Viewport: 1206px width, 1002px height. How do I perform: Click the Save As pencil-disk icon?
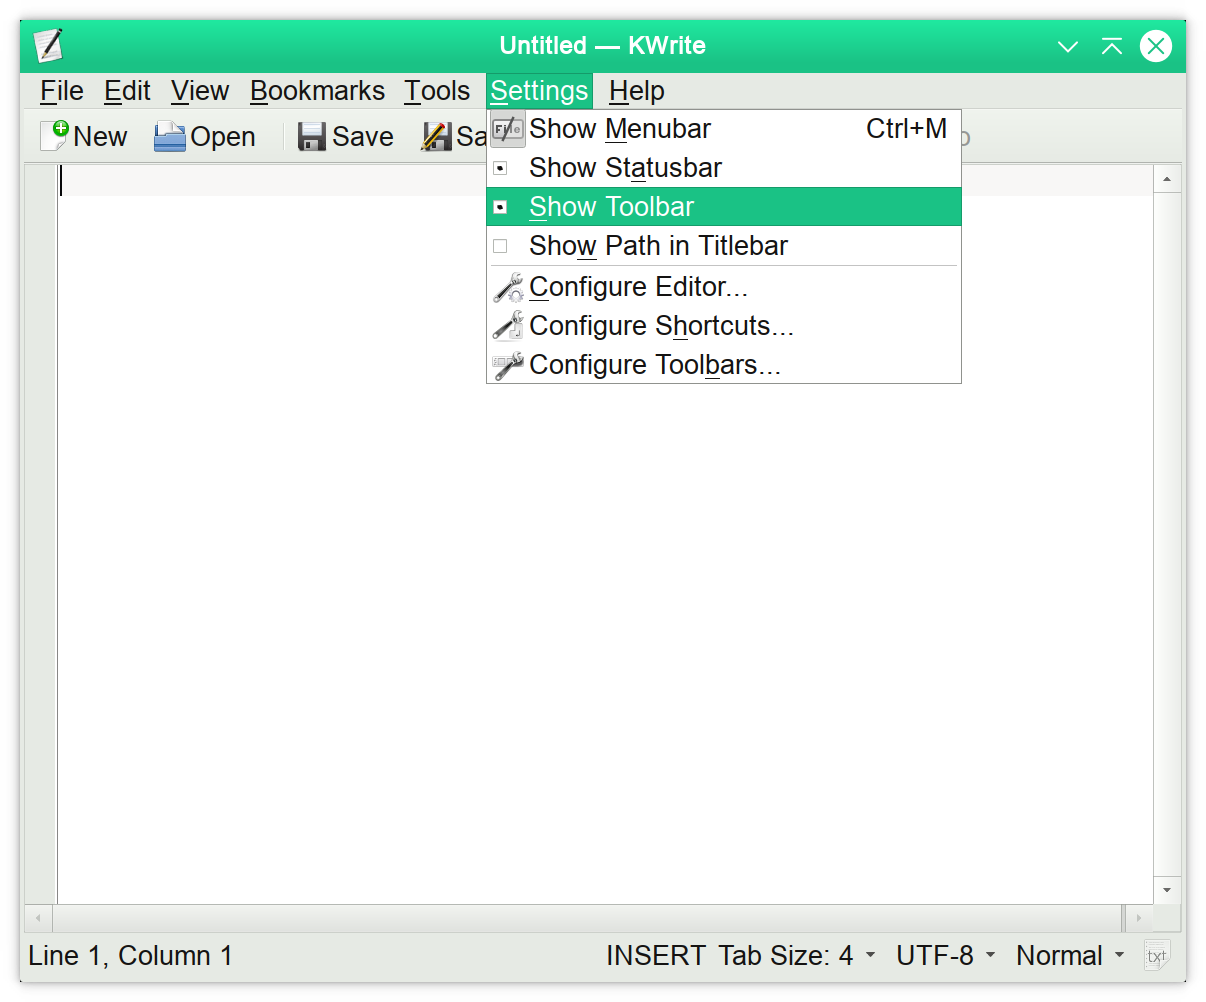click(x=437, y=136)
